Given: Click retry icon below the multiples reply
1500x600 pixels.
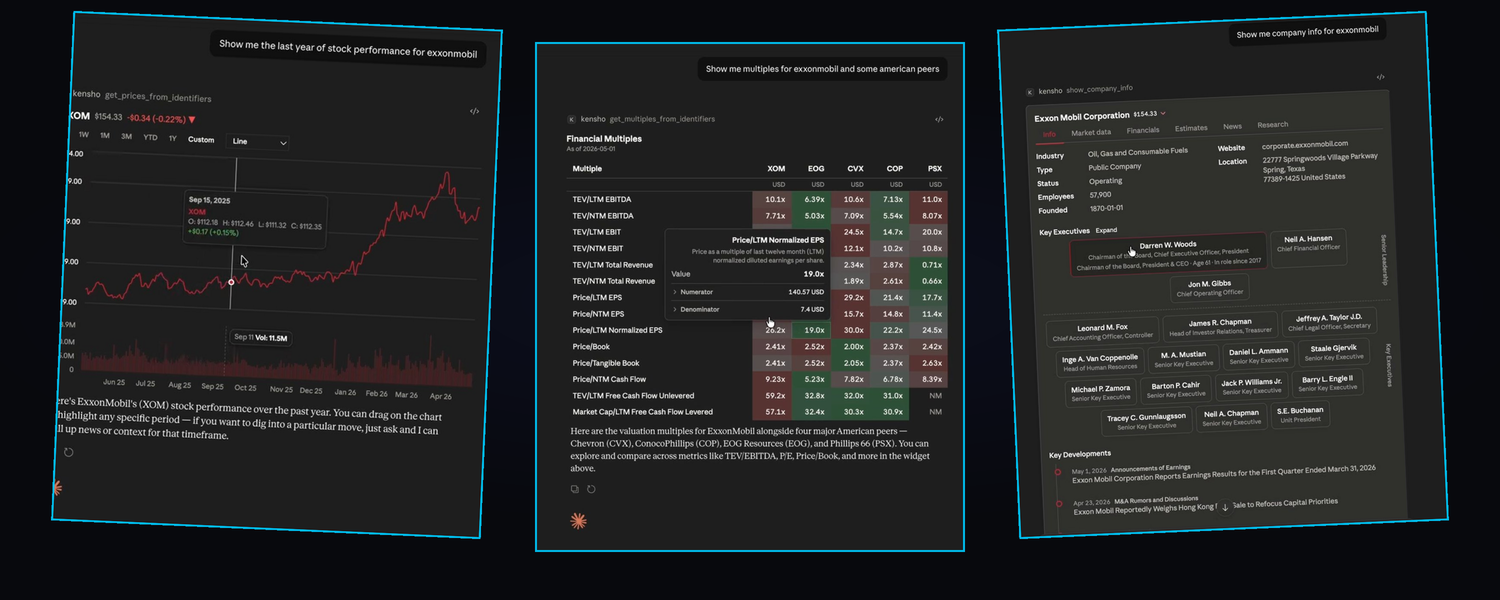Looking at the screenshot, I should point(591,489).
